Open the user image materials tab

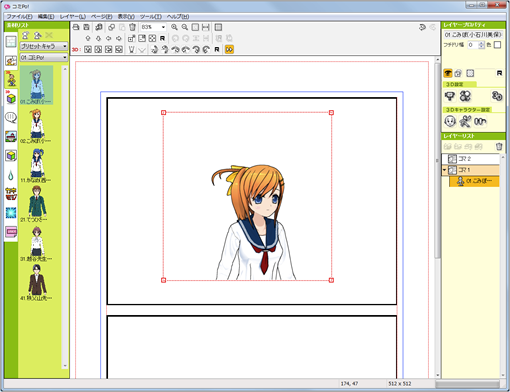pos(11,232)
